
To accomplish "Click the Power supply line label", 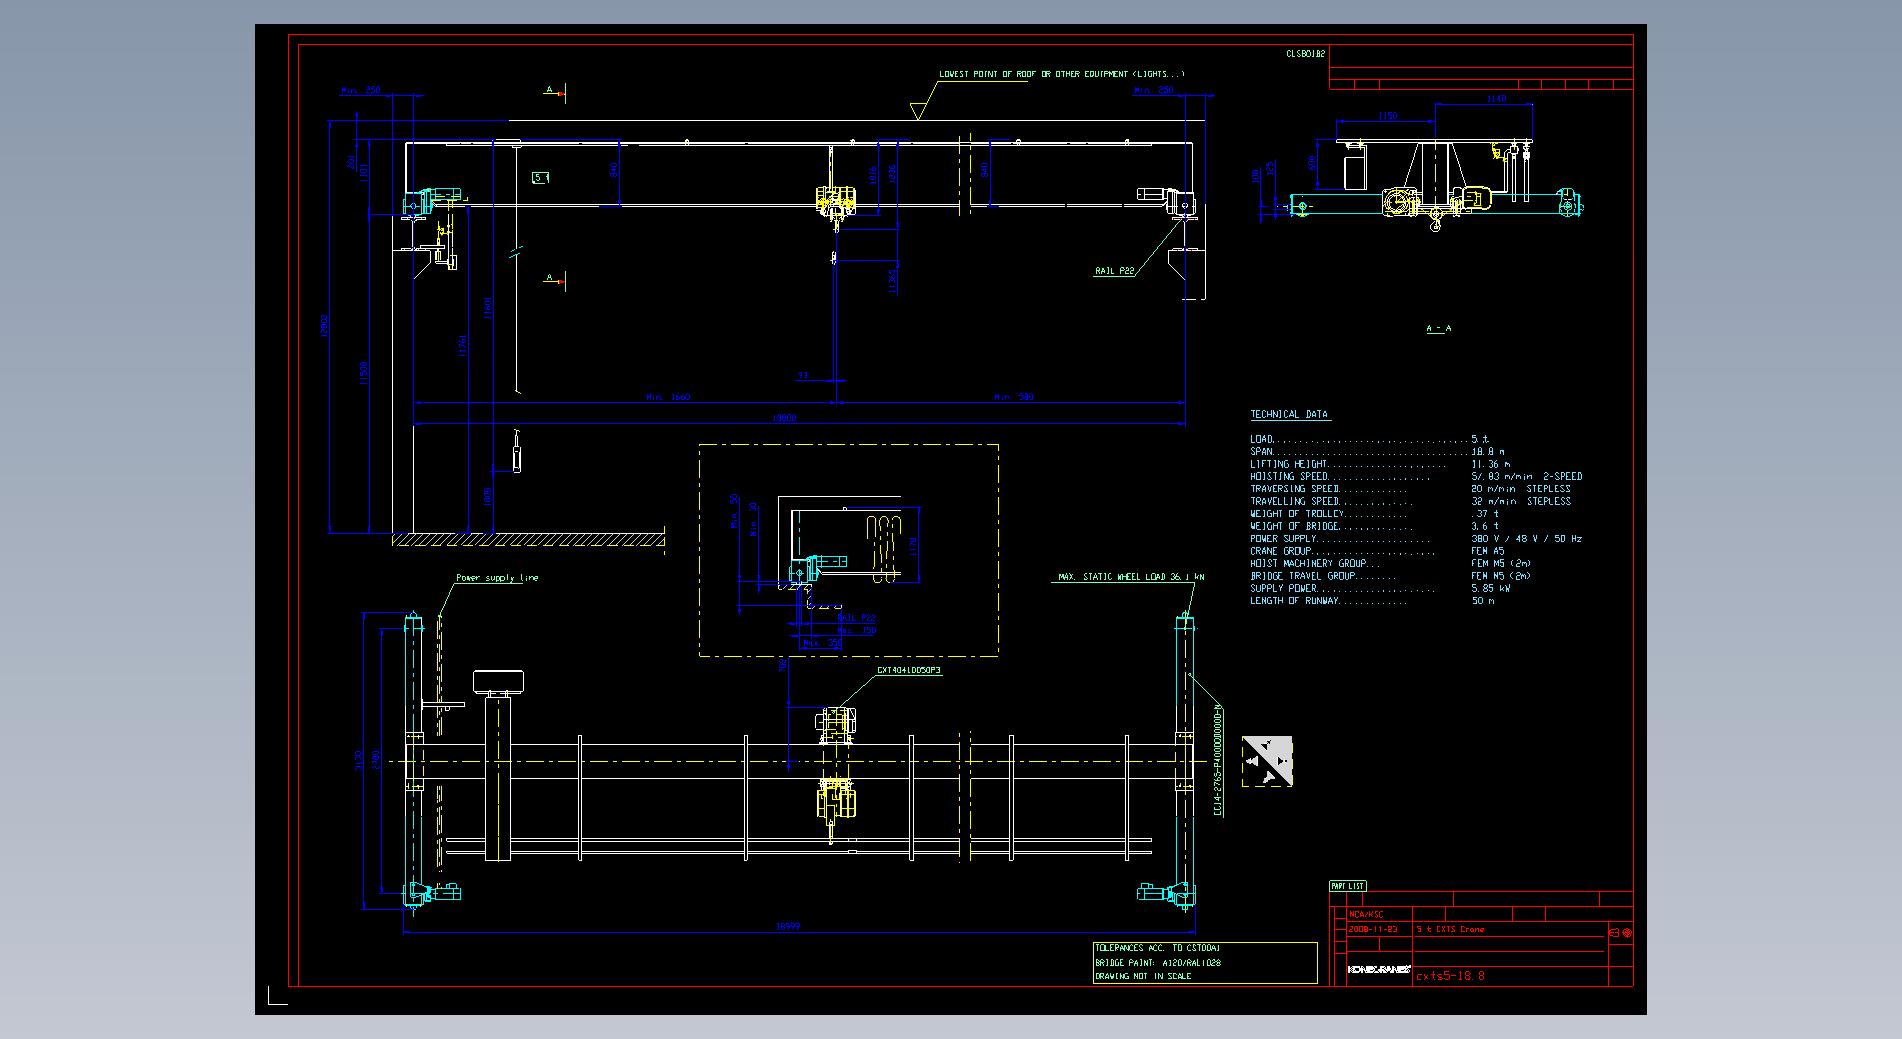I will click(x=497, y=578).
